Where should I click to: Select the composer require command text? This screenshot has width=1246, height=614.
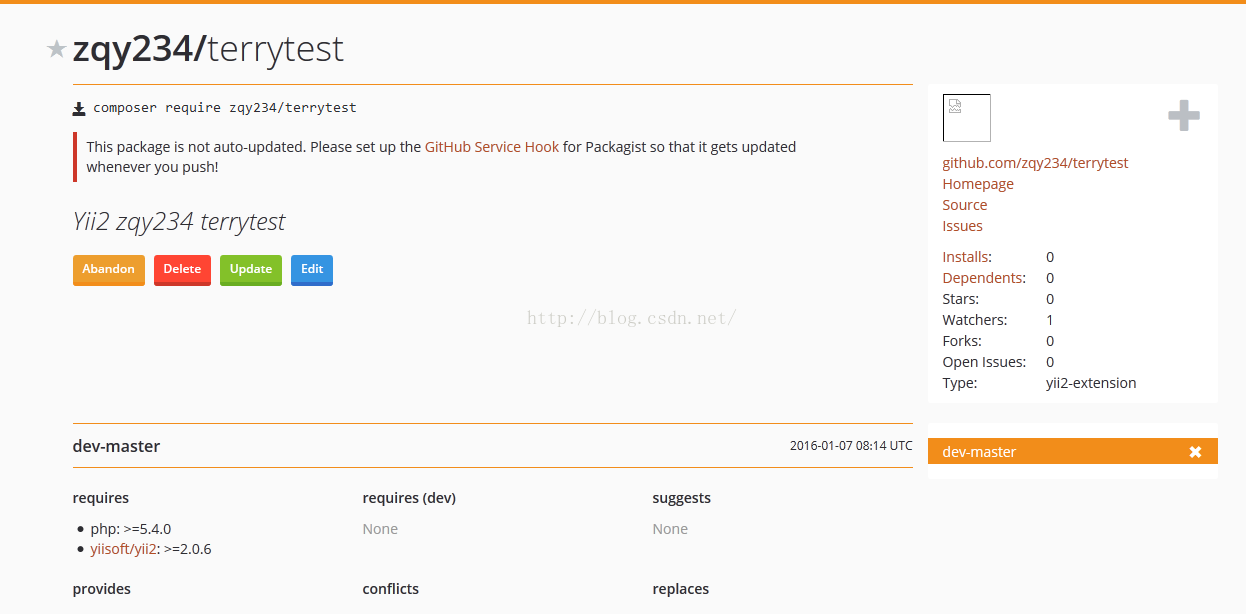(x=225, y=108)
